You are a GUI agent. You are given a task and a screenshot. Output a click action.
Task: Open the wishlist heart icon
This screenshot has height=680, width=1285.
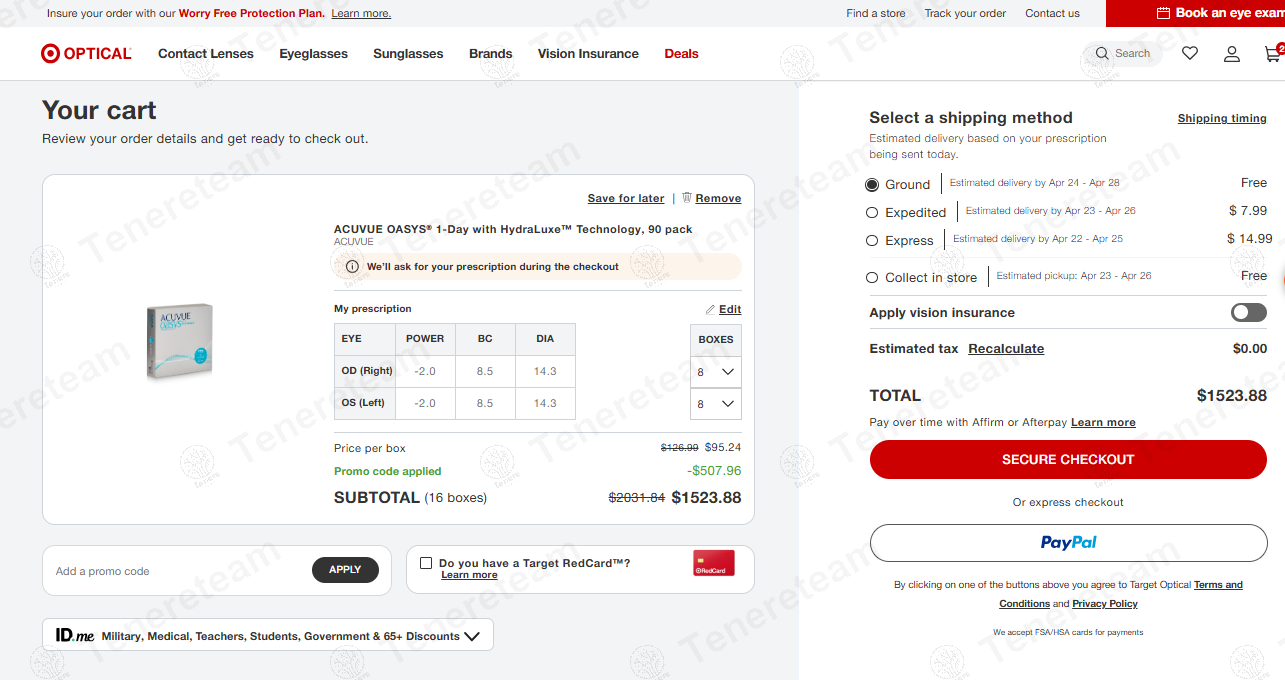(x=1190, y=54)
